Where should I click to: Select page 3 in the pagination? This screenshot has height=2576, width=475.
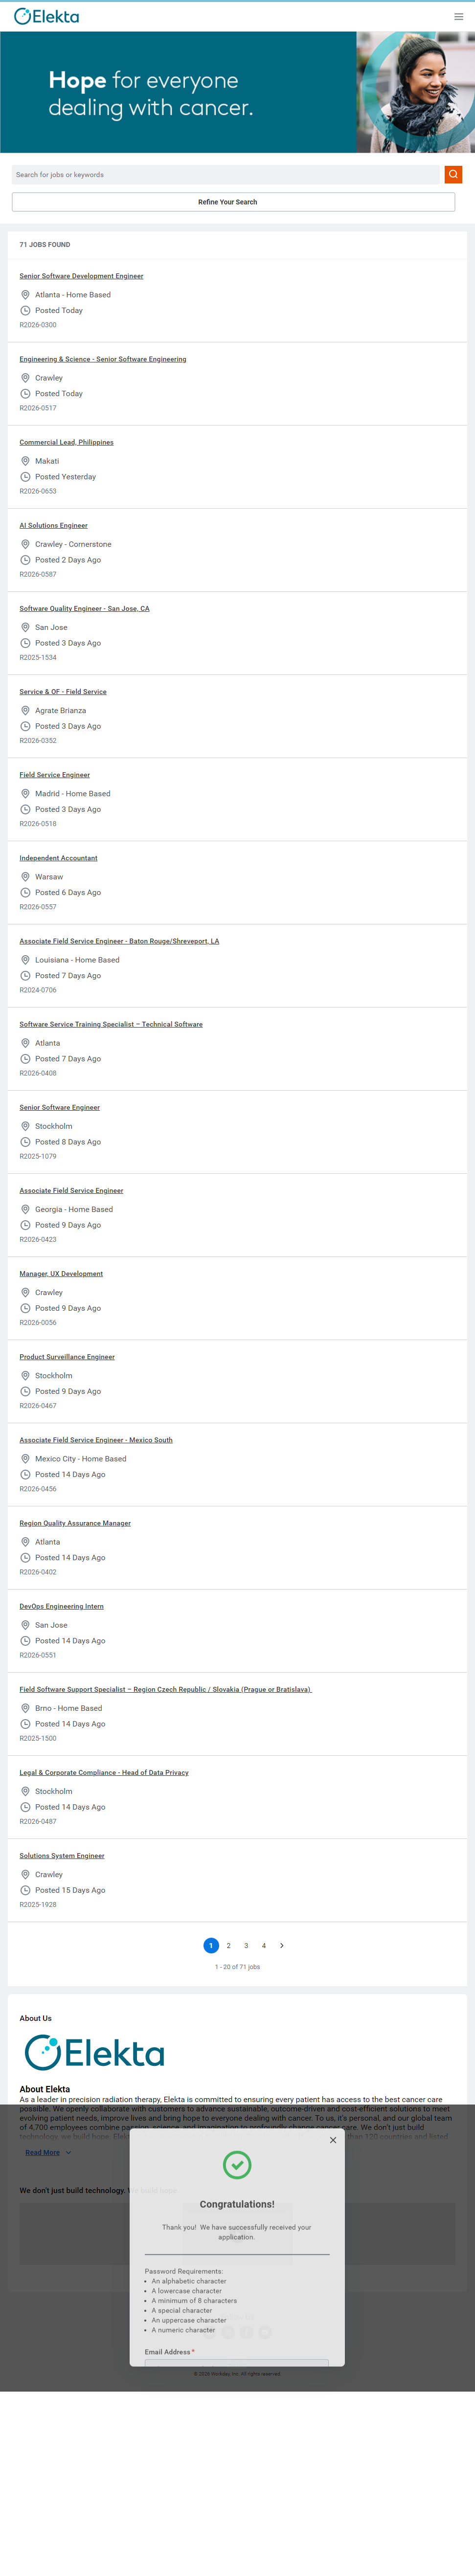click(246, 1945)
